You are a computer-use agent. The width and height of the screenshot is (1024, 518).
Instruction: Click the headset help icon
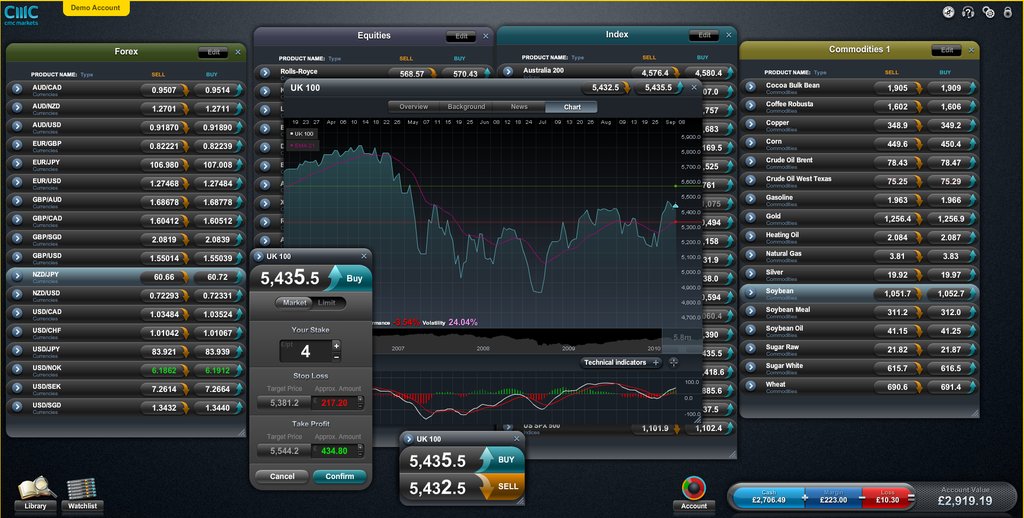(968, 12)
